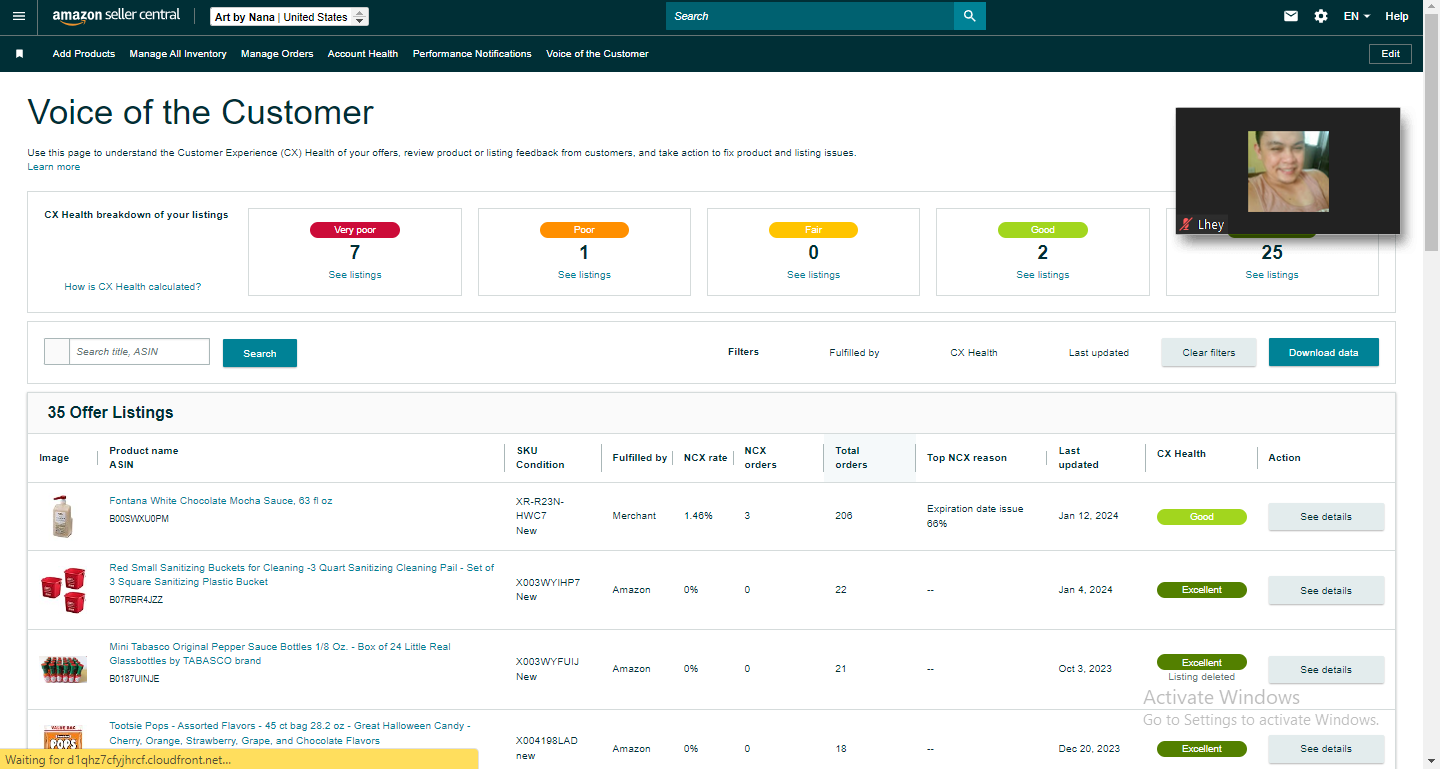Expand the EN language dropdown
Viewport: 1440px width, 769px height.
[1356, 16]
